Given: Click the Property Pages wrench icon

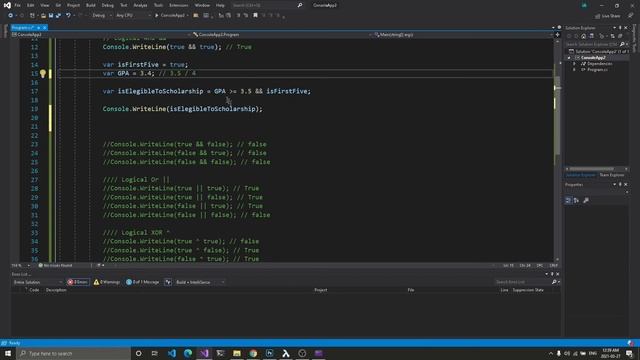Looking at the screenshot, I should 586,200.
